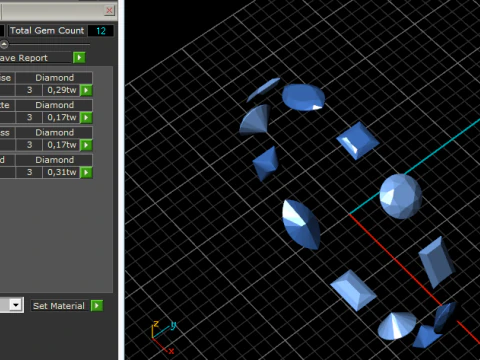Viewport: 480px width, 360px height.
Task: Click the green arrow next to Set Material
Action: pos(97,306)
